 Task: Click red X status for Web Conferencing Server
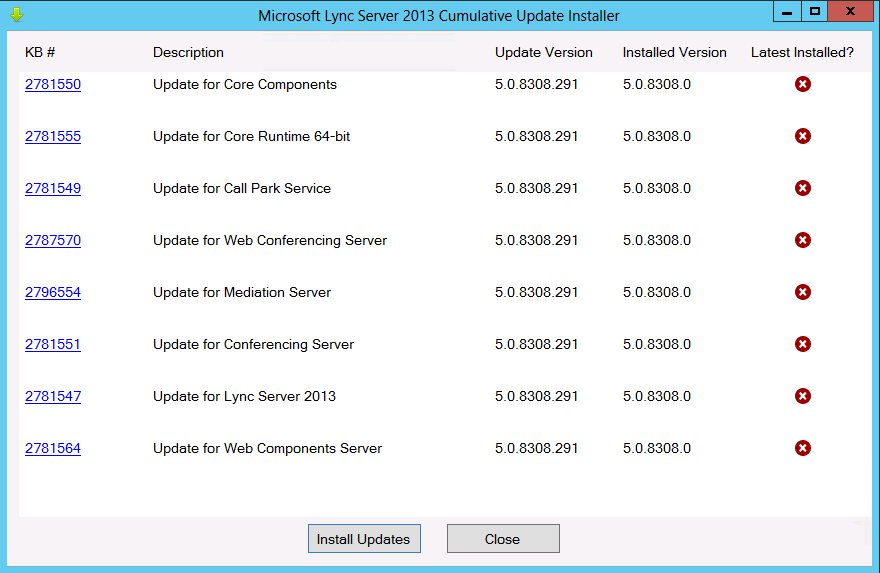803,240
